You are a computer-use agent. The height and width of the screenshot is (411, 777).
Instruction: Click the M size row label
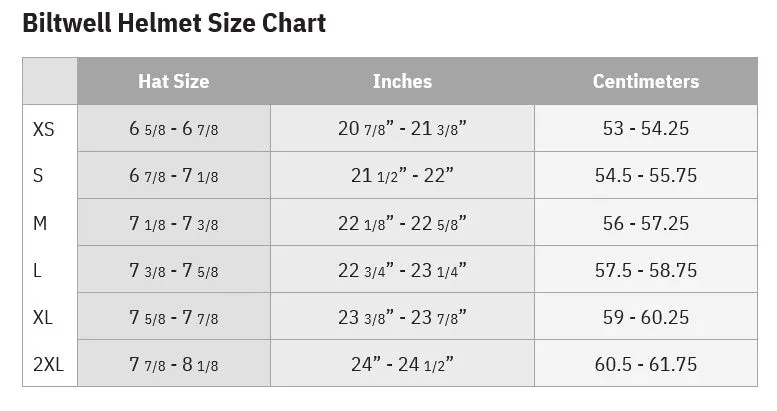point(40,223)
